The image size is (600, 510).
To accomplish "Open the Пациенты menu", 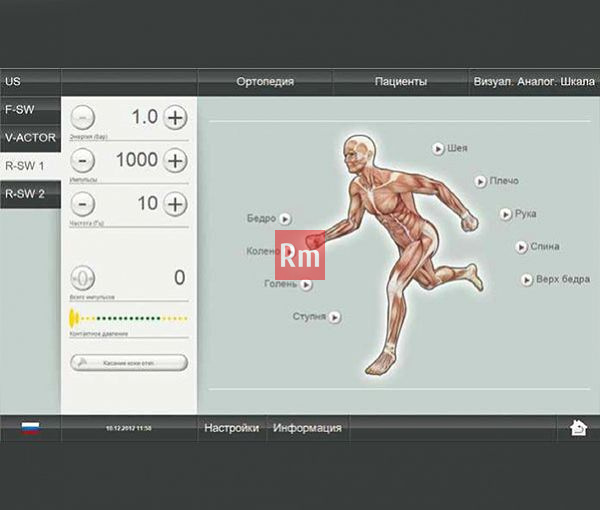I will click(401, 82).
